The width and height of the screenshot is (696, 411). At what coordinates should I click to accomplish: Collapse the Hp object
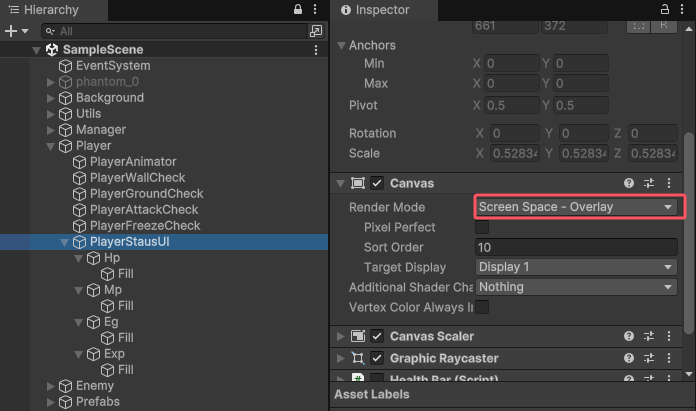click(x=79, y=258)
